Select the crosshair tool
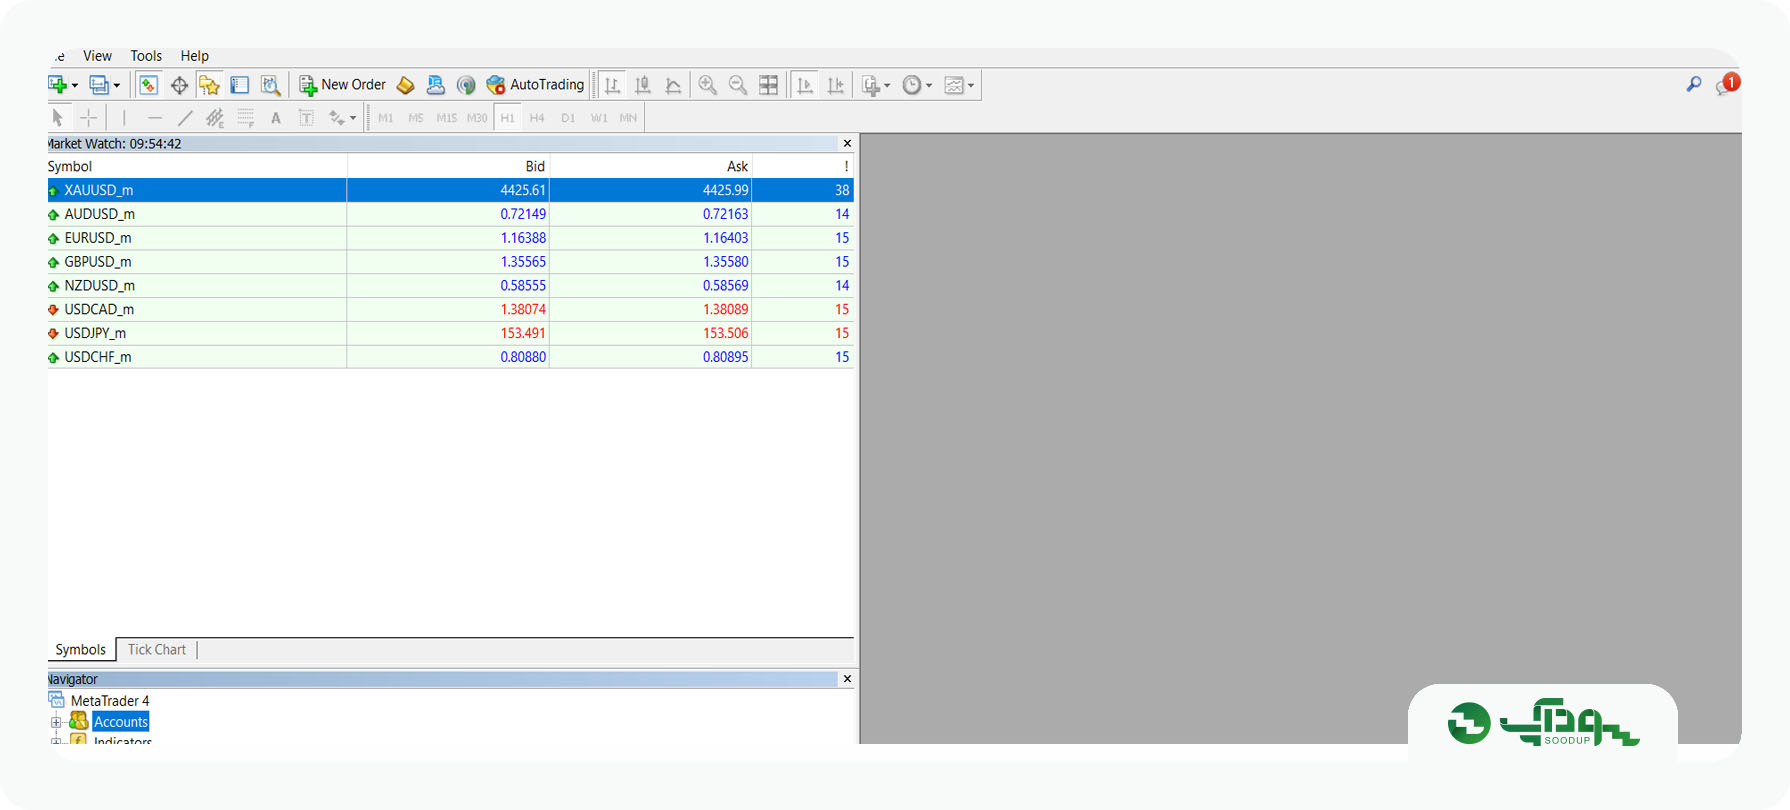Viewport: 1790px width, 810px height. (x=88, y=118)
